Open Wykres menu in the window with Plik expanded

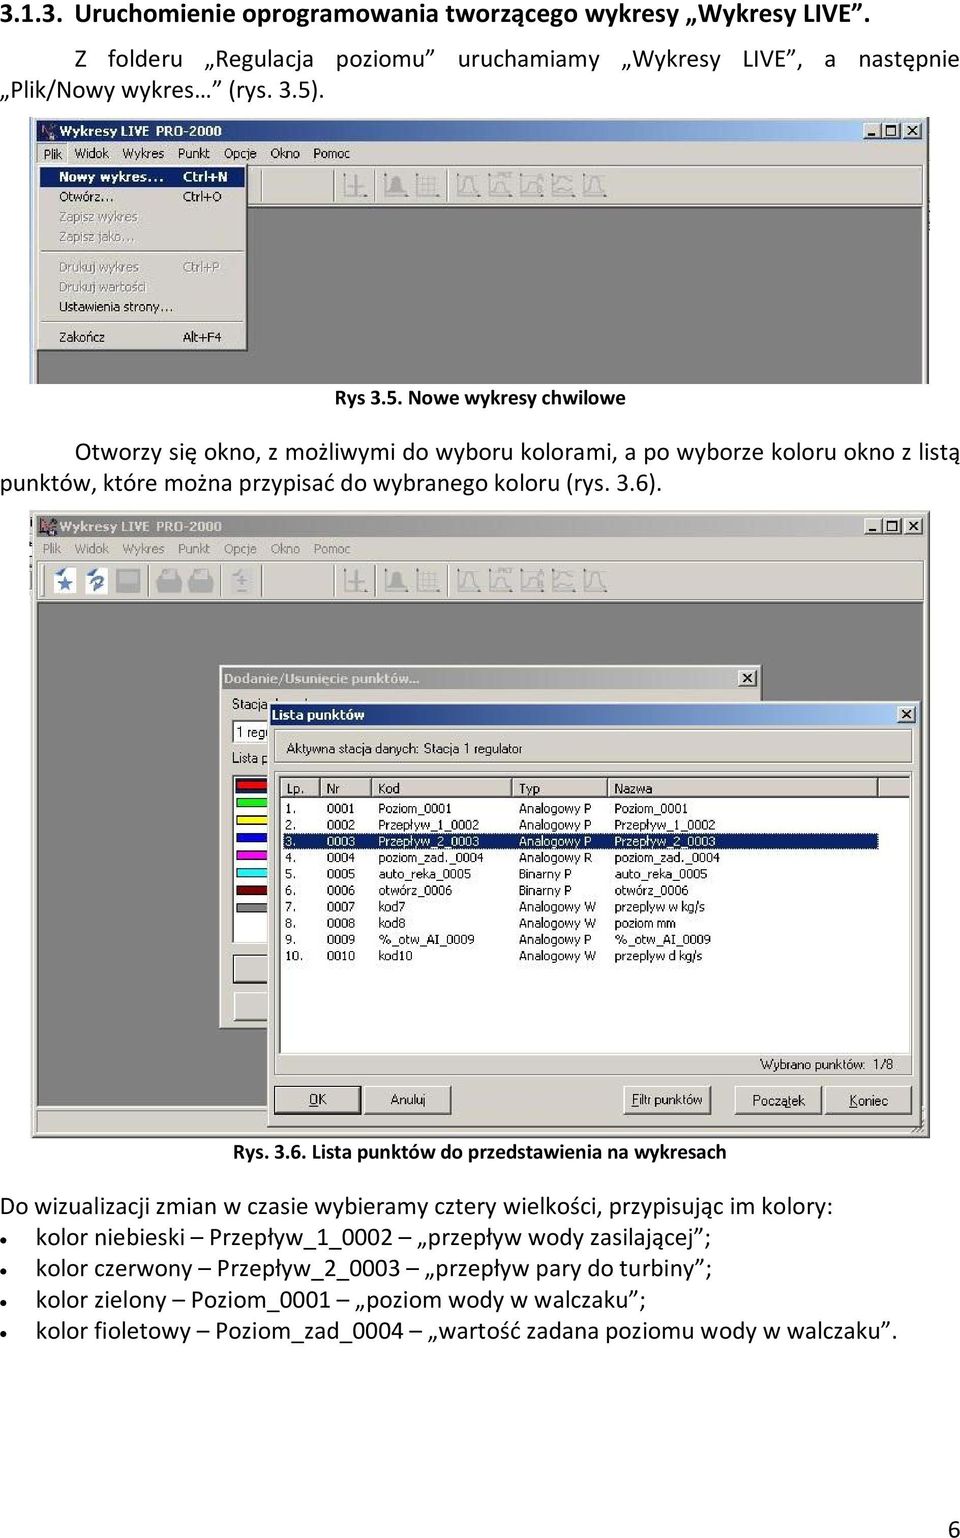(x=143, y=153)
